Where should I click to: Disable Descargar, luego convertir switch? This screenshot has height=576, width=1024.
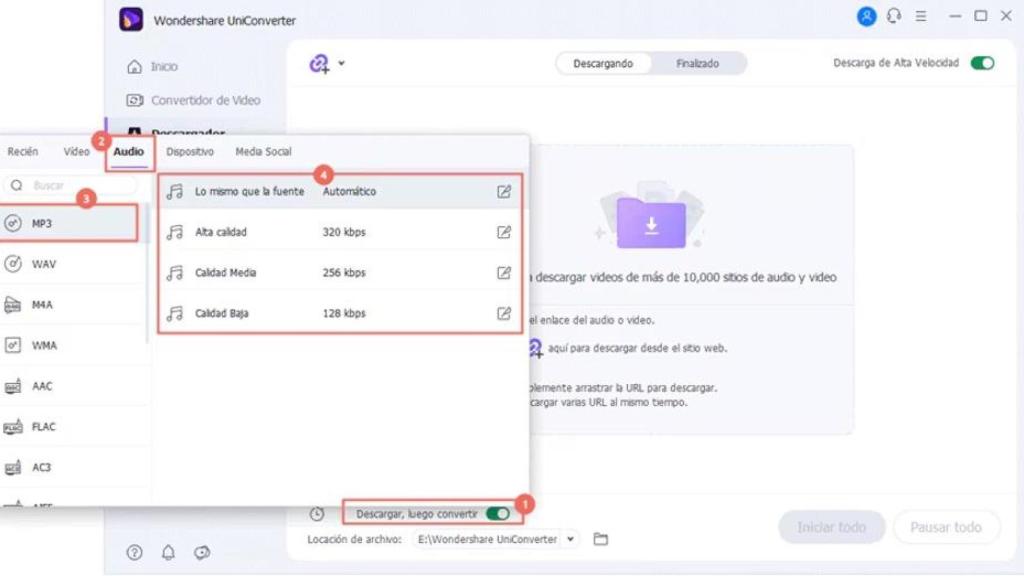[x=497, y=514]
